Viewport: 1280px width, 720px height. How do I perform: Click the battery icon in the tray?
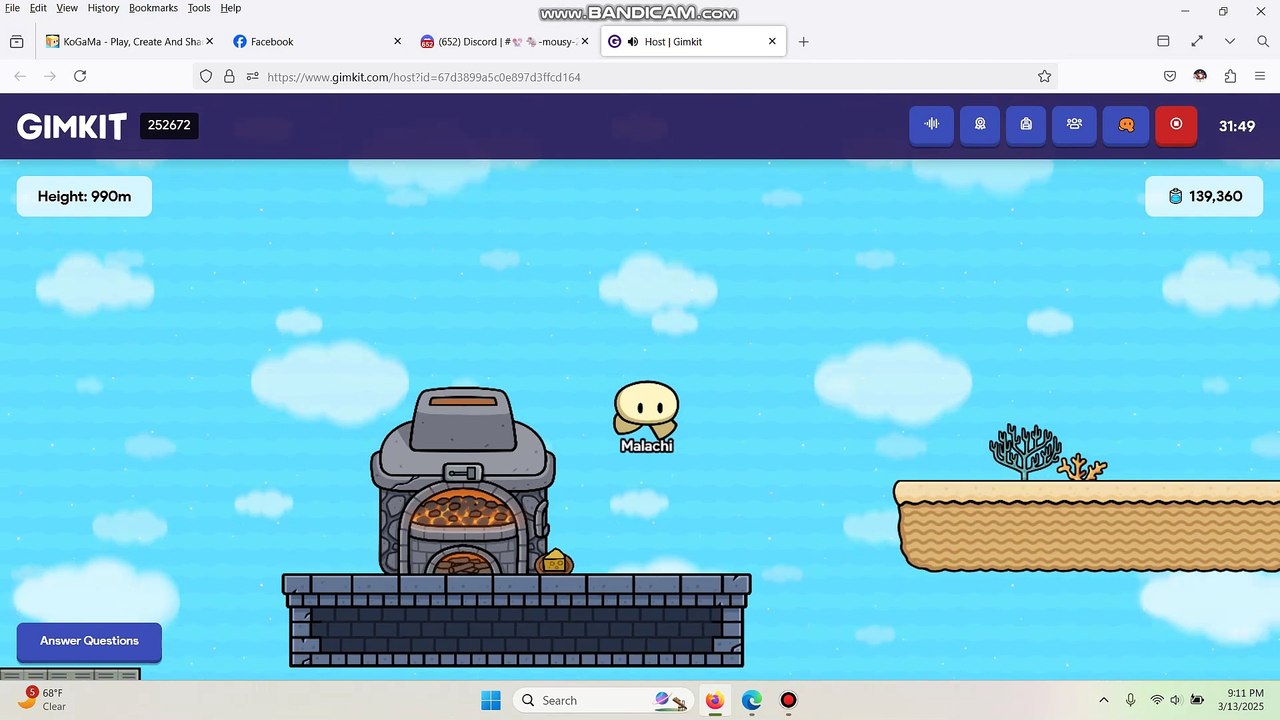click(1196, 700)
